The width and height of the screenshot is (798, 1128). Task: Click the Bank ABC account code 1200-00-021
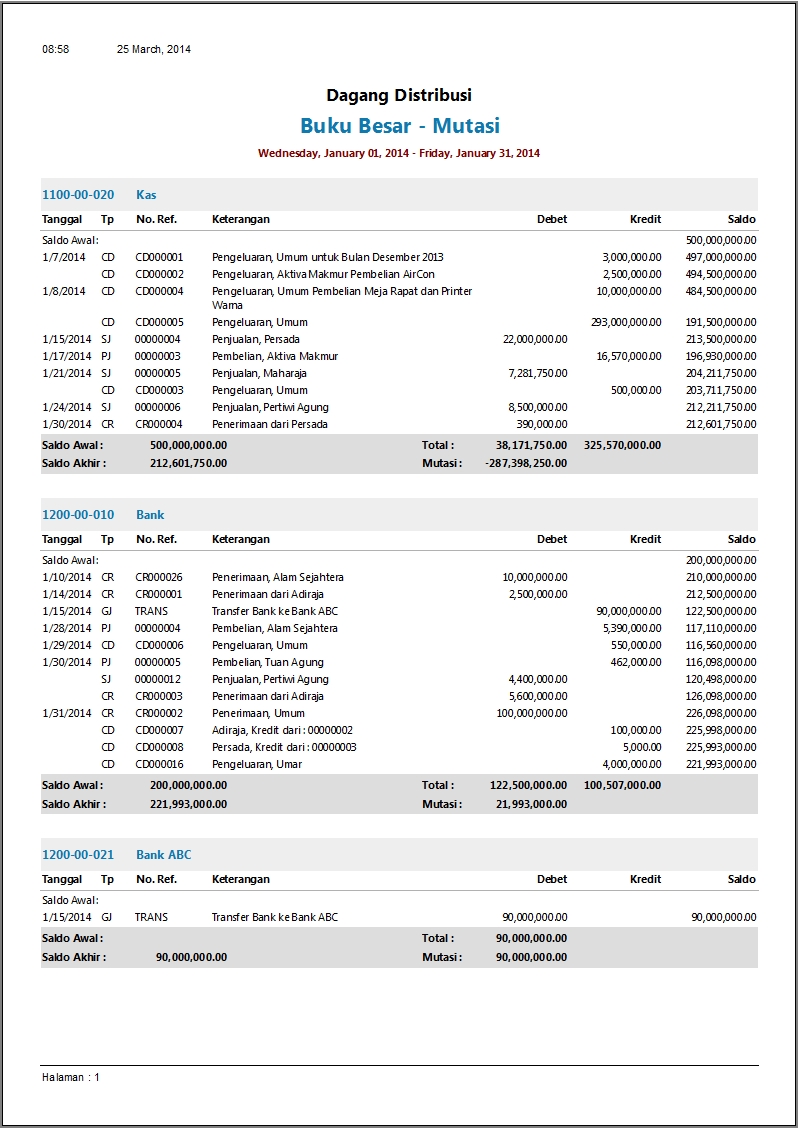[x=78, y=855]
